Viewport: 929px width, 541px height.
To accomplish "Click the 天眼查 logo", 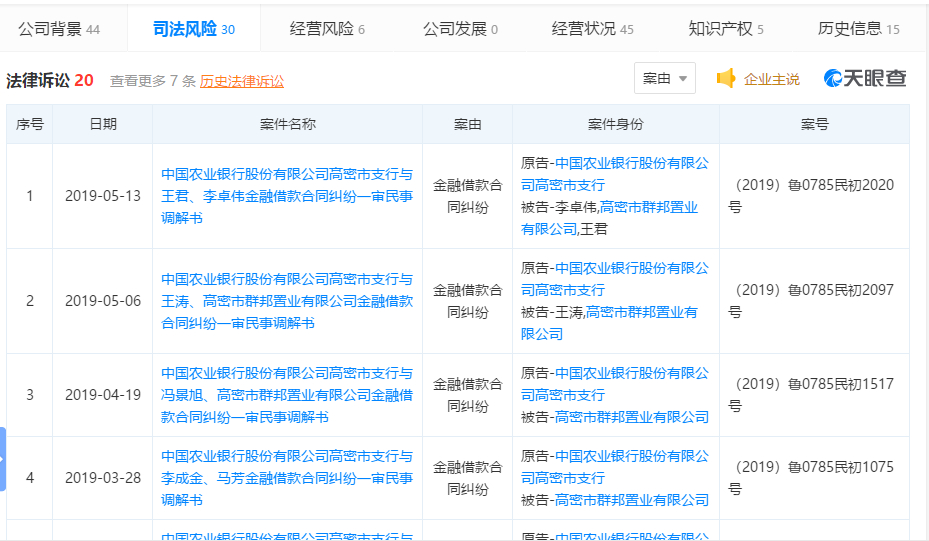I will (865, 78).
